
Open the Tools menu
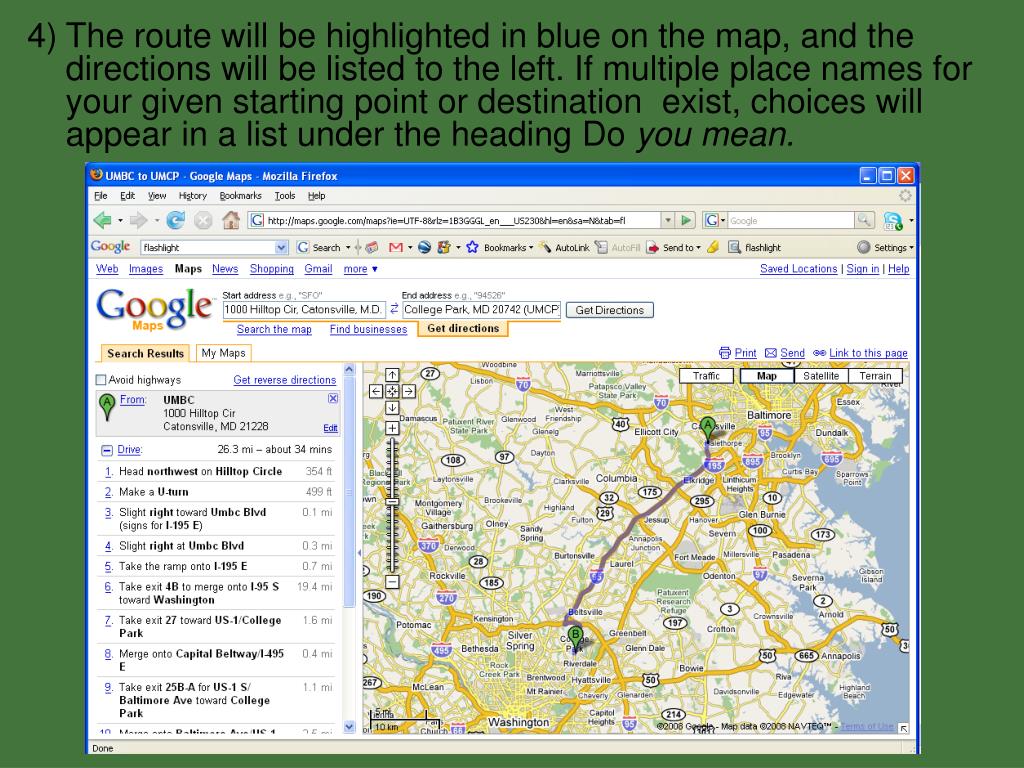click(x=285, y=195)
